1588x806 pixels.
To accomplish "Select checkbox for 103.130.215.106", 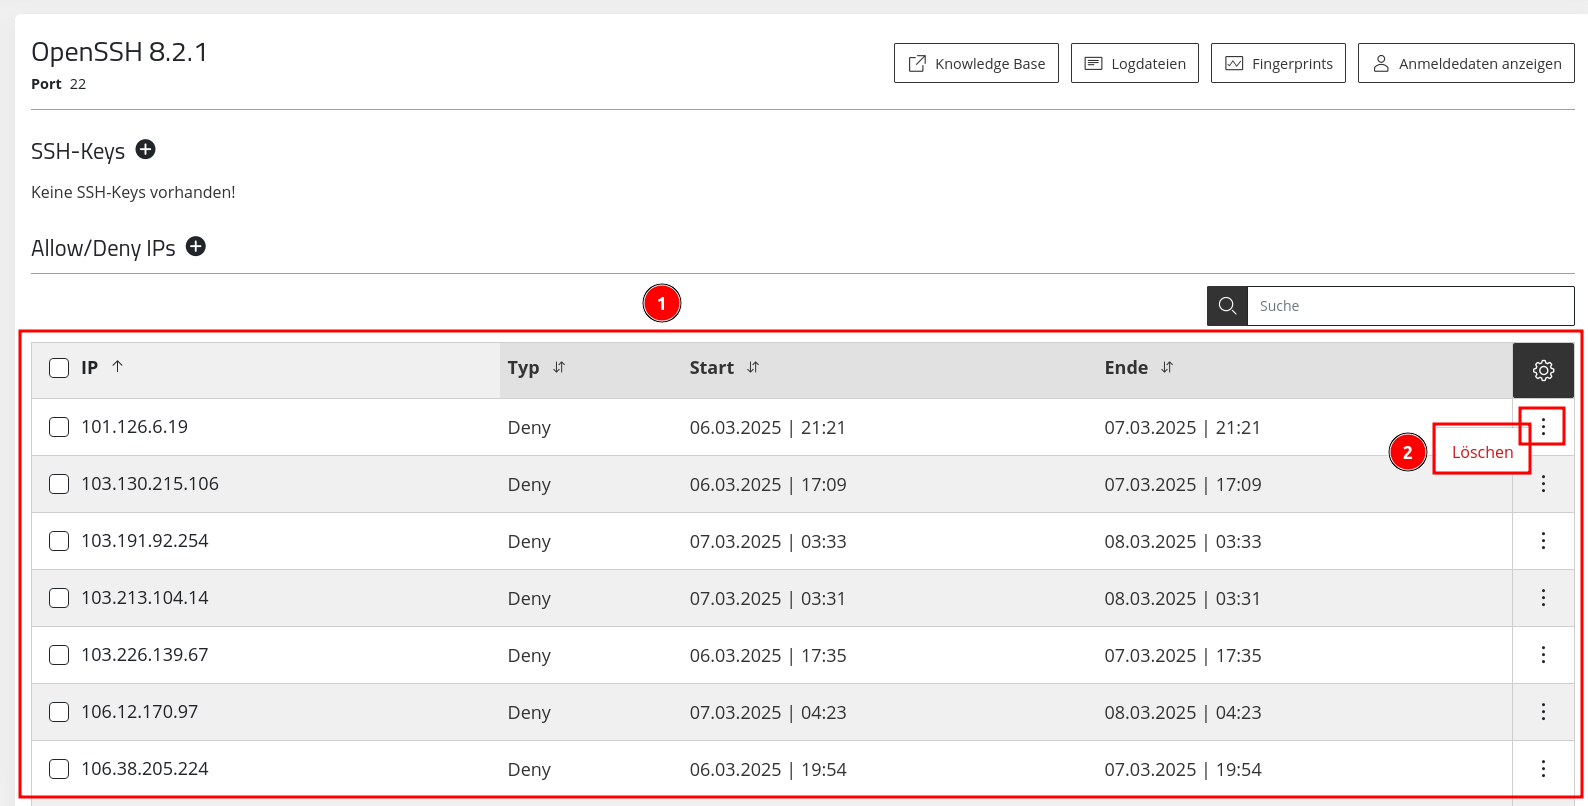I will [x=59, y=484].
